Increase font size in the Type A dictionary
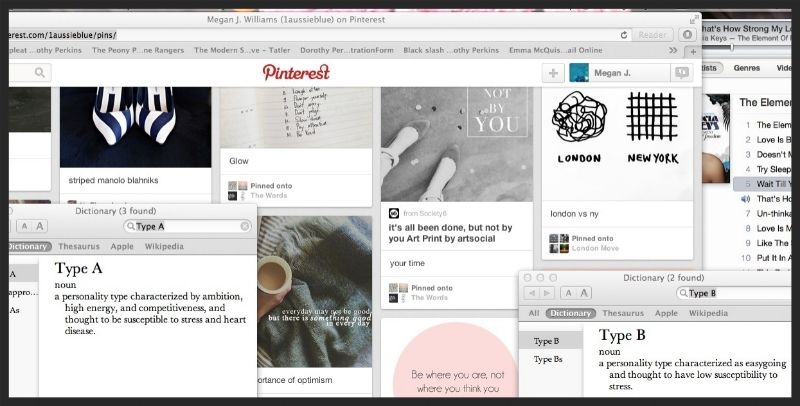The width and height of the screenshot is (800, 406). pyautogui.click(x=39, y=226)
